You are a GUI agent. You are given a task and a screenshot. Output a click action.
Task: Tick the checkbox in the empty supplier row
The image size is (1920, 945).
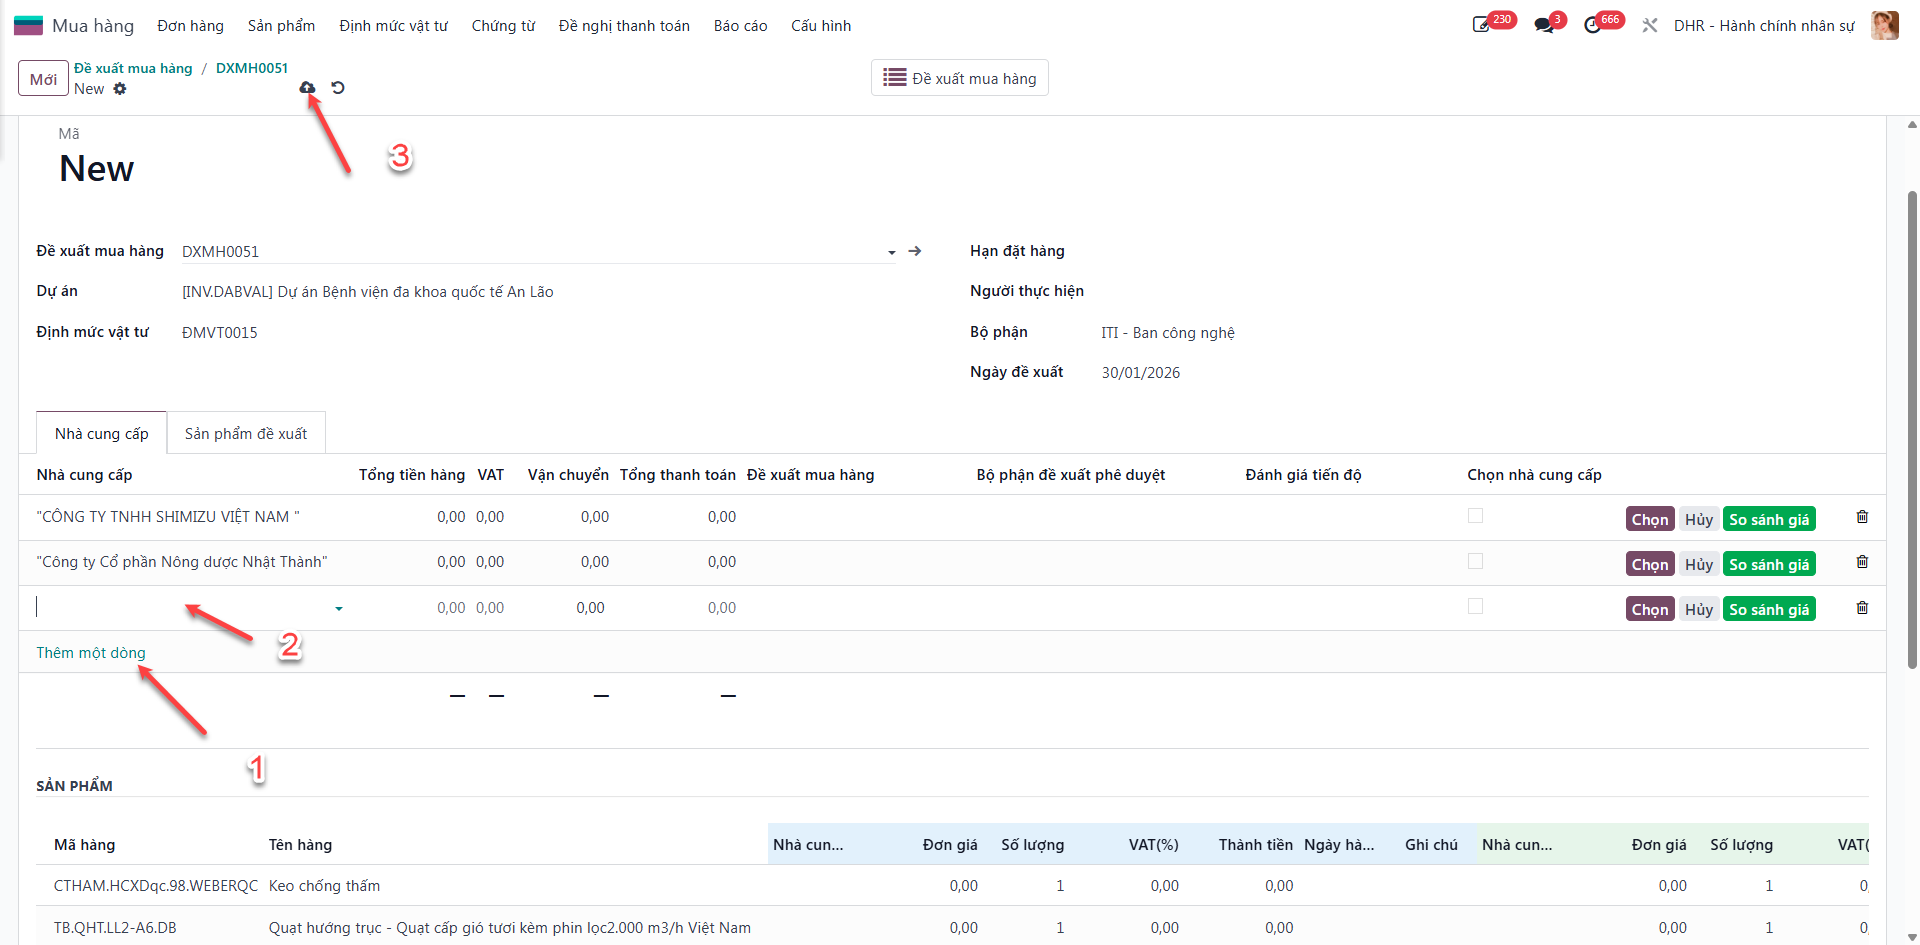1475,606
